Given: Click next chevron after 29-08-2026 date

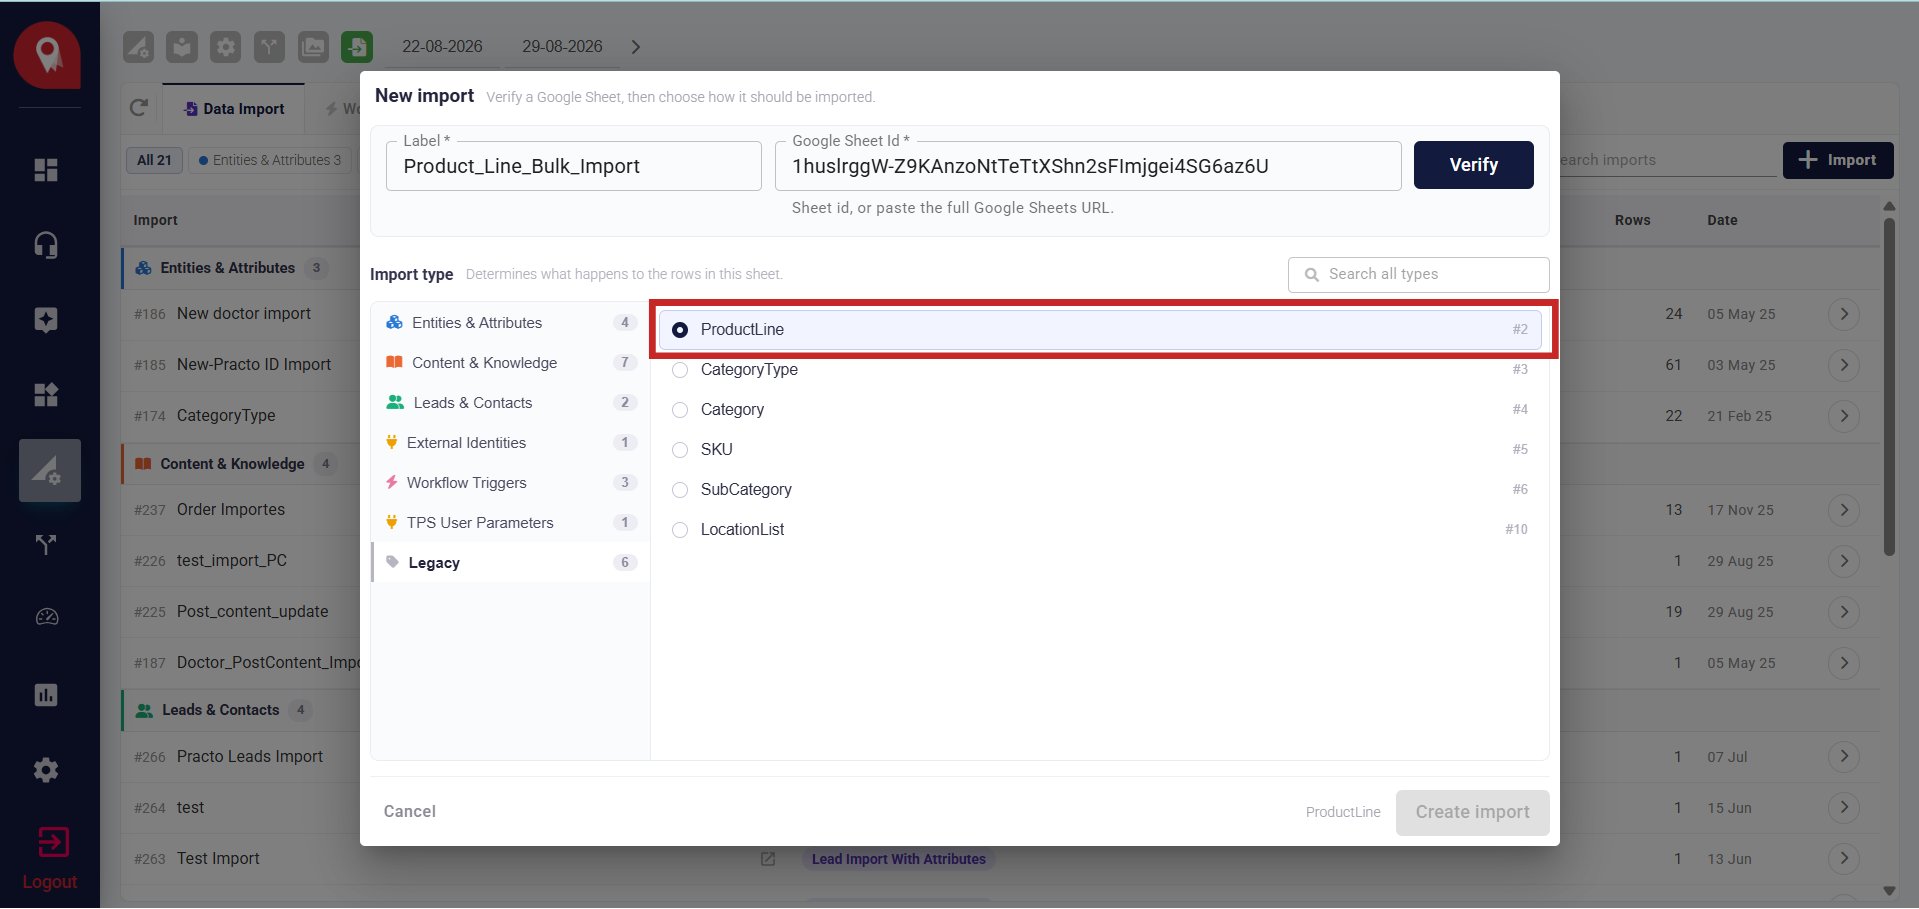Looking at the screenshot, I should click(636, 47).
